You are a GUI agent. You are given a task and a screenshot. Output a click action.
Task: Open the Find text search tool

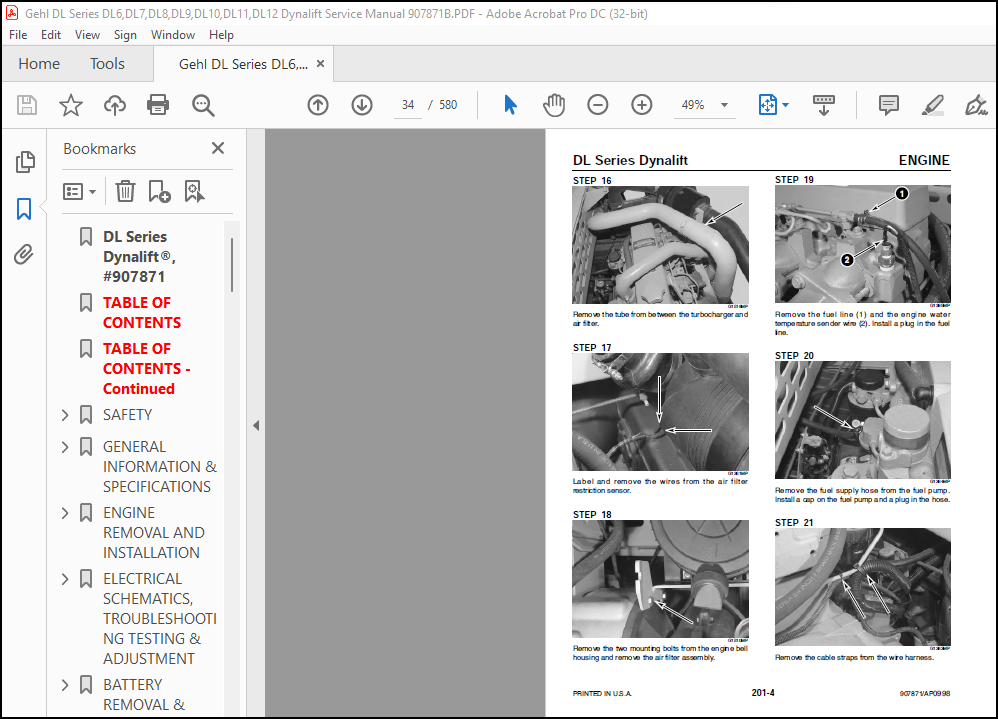click(x=203, y=105)
